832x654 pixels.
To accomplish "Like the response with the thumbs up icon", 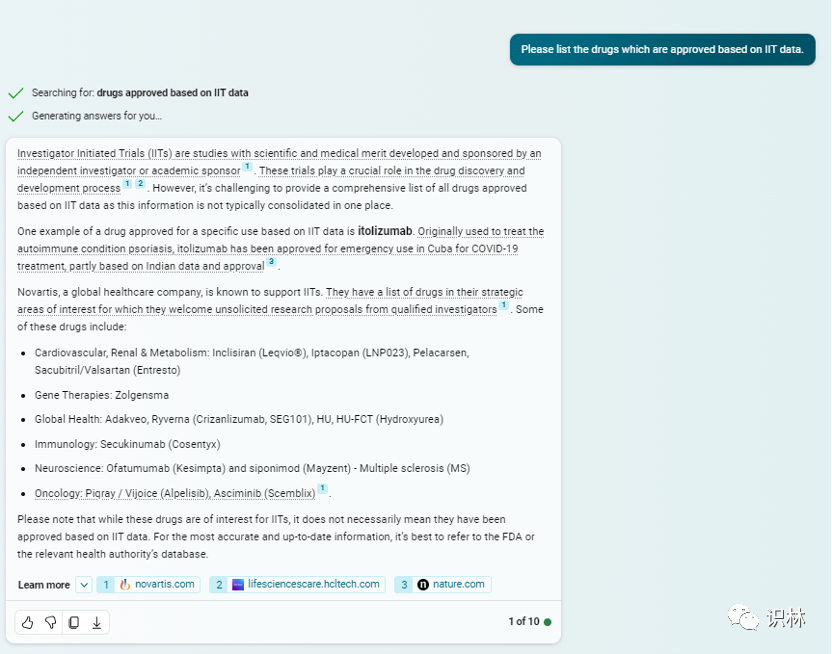I will coord(28,622).
